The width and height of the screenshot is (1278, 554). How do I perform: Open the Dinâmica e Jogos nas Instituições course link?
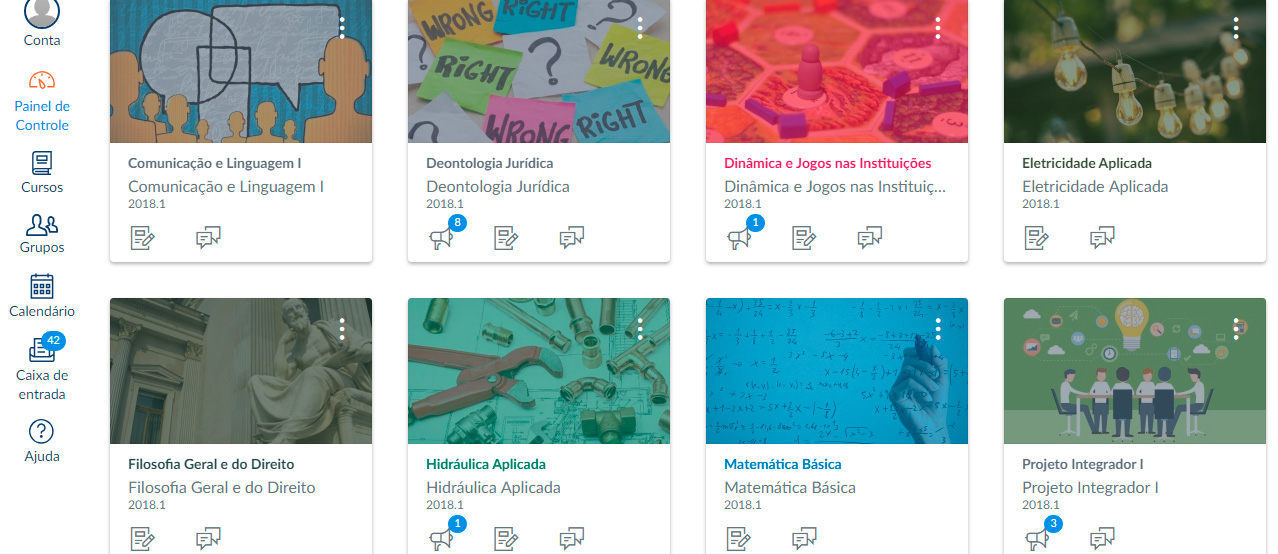(x=827, y=163)
